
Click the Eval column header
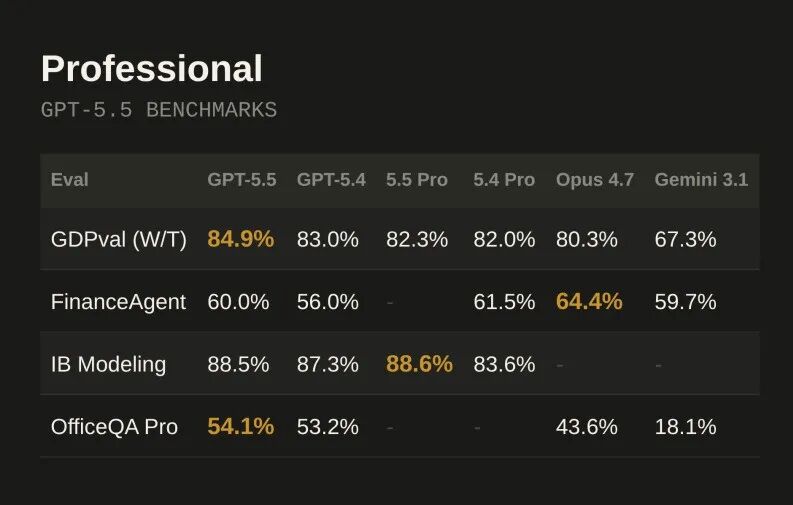click(x=70, y=180)
